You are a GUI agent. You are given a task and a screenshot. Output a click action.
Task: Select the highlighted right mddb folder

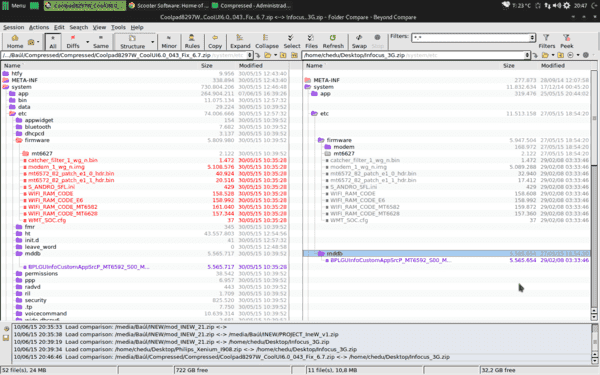coord(447,254)
